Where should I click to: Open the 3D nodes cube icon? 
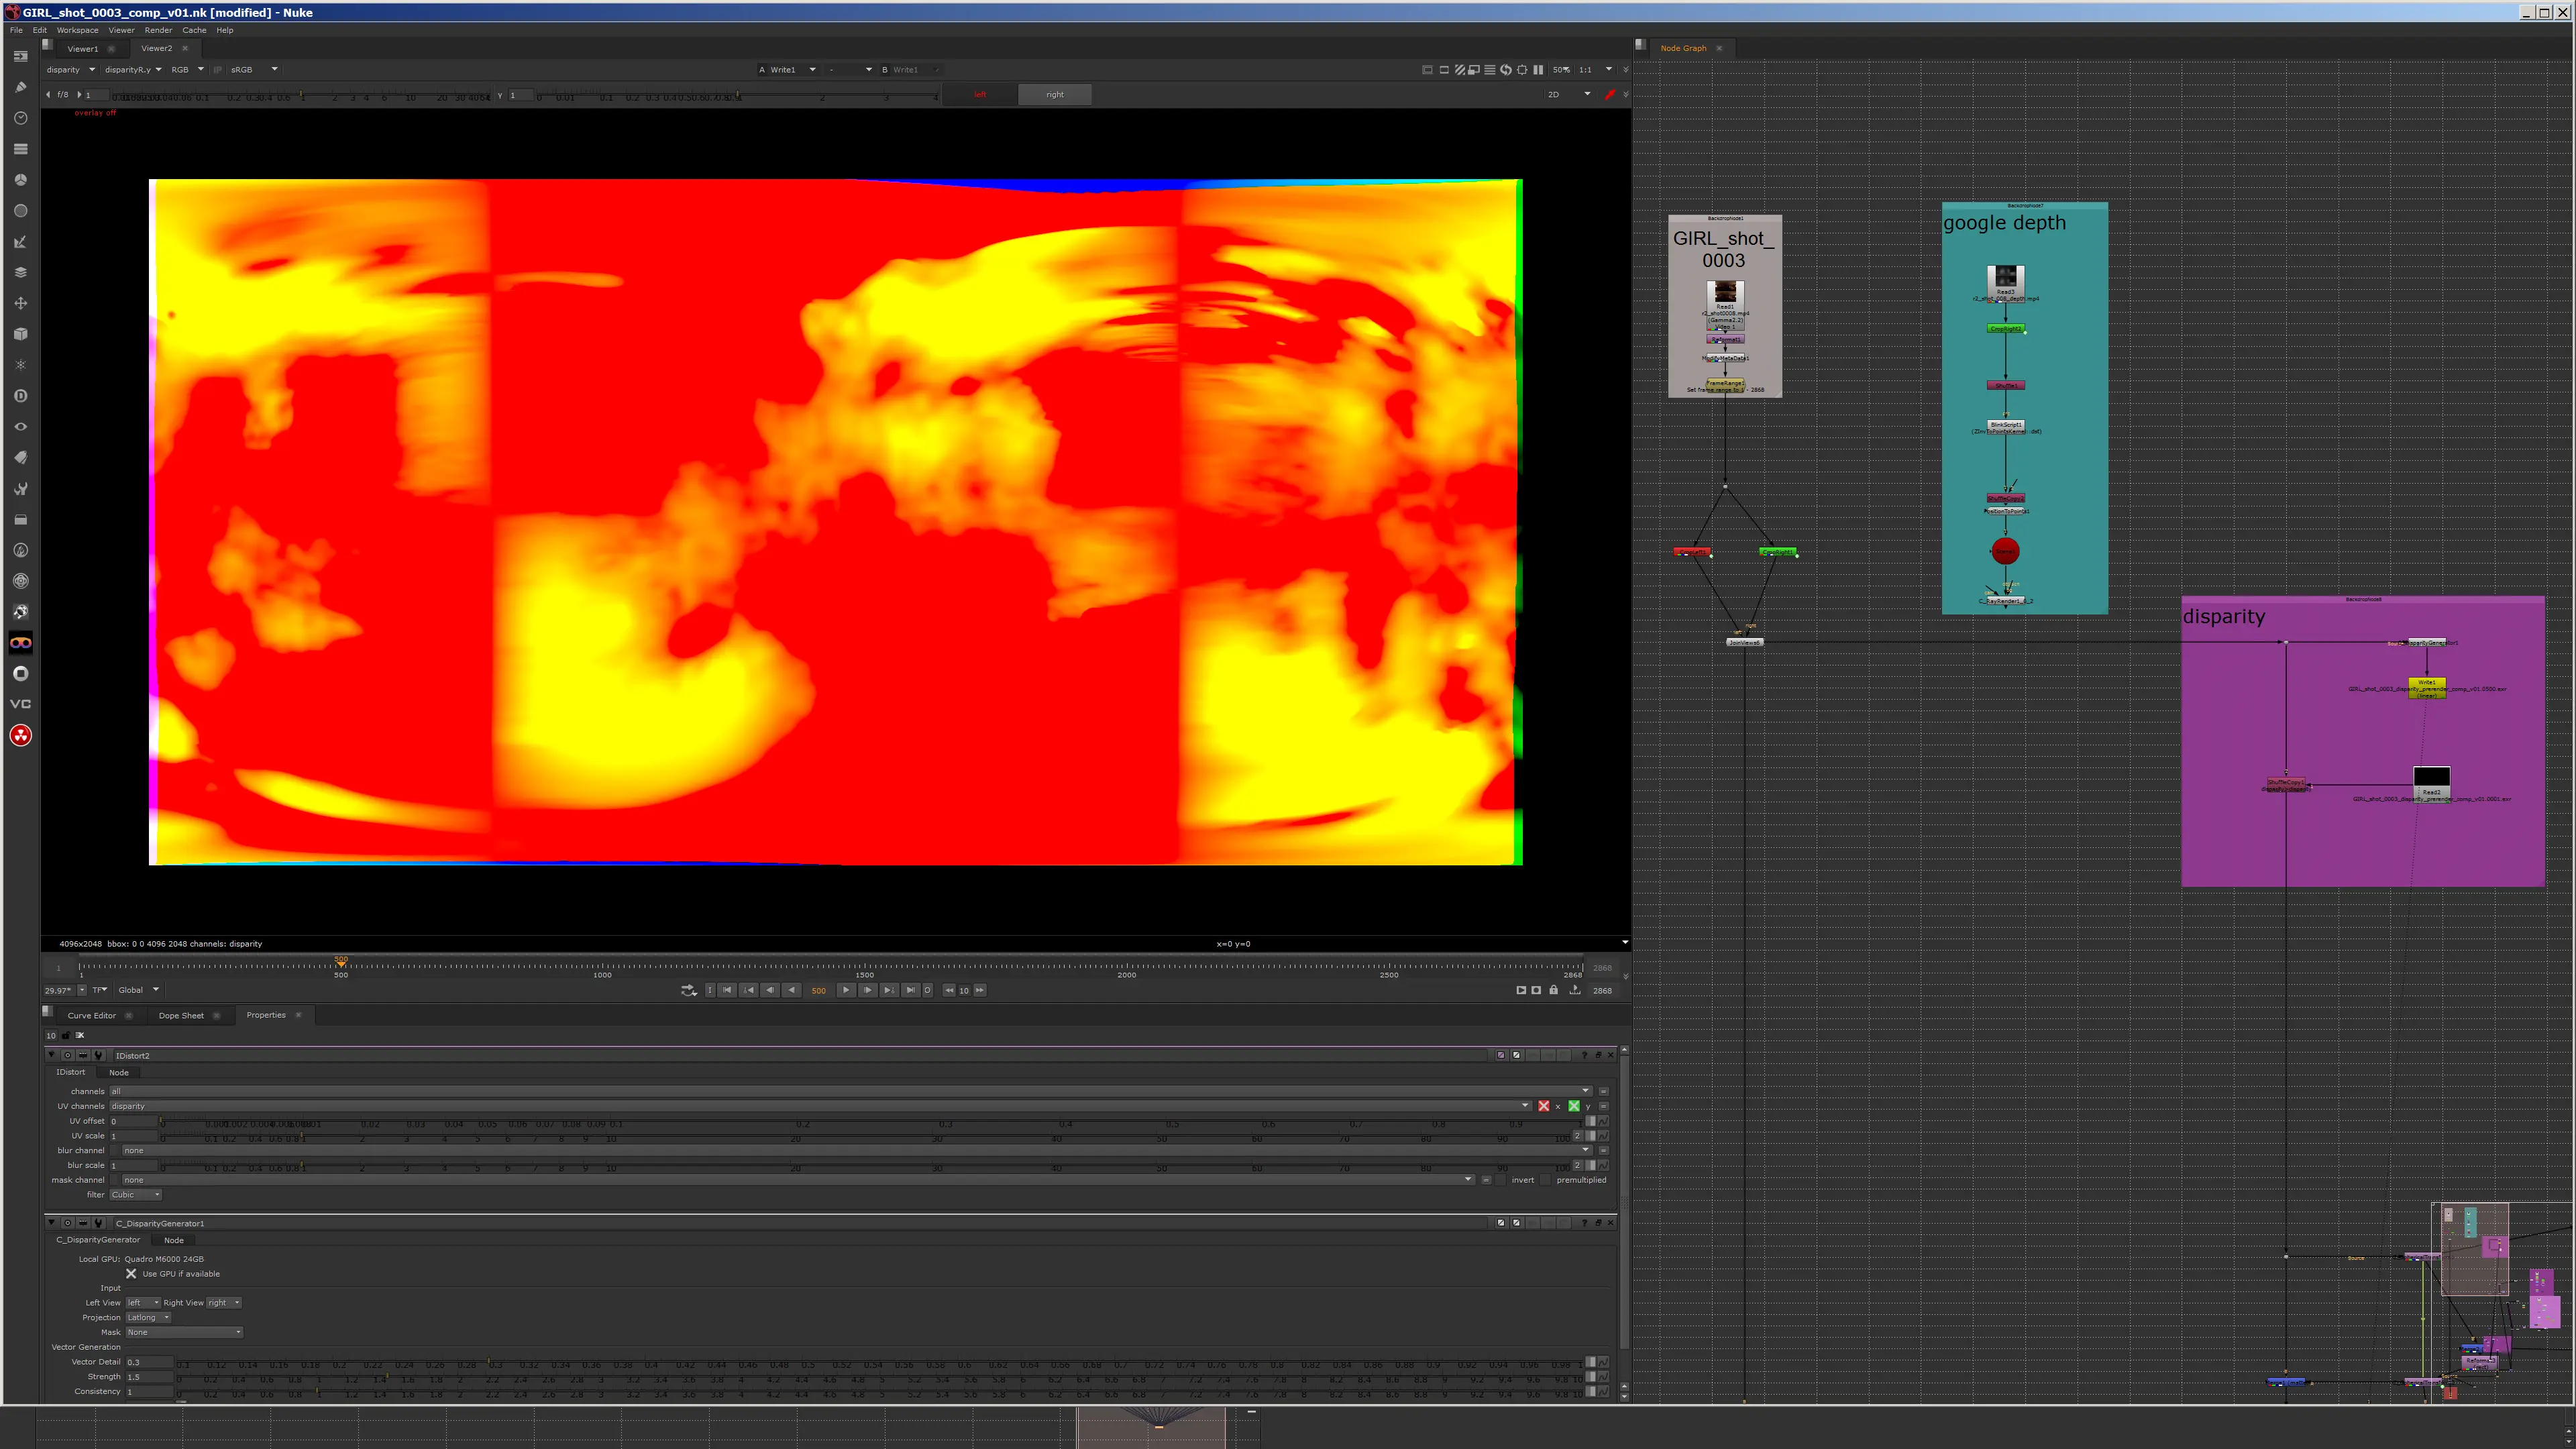coord(20,334)
